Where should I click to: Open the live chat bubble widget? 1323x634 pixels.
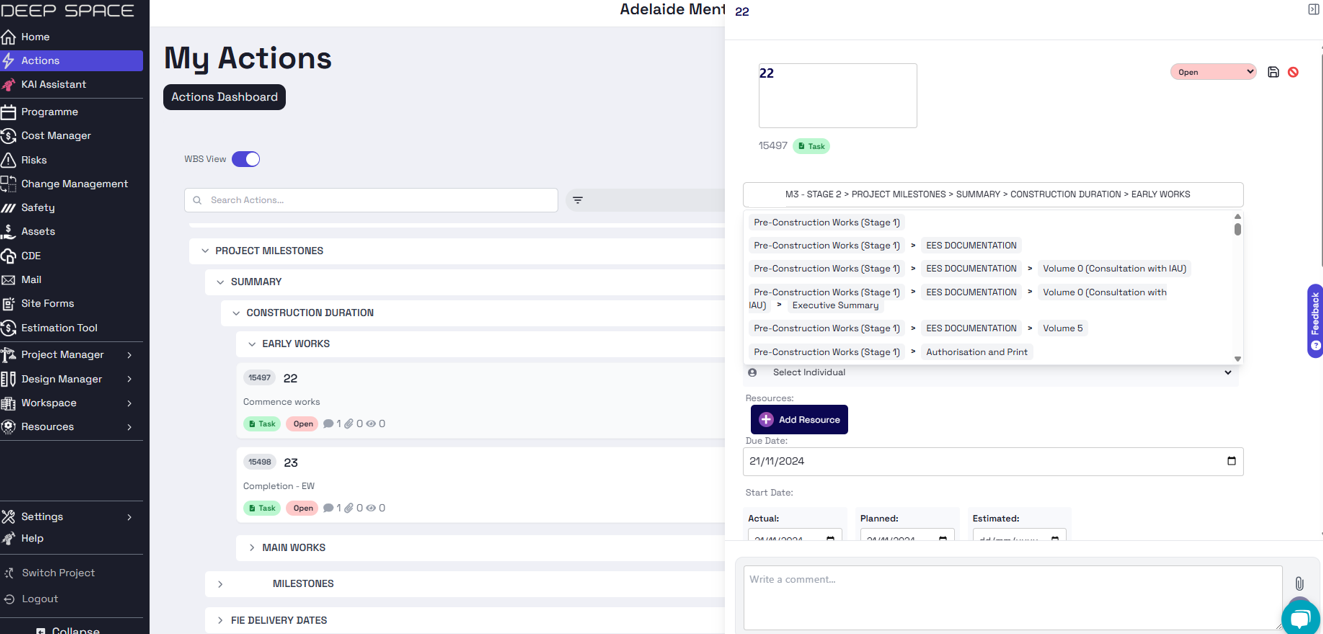1300,618
